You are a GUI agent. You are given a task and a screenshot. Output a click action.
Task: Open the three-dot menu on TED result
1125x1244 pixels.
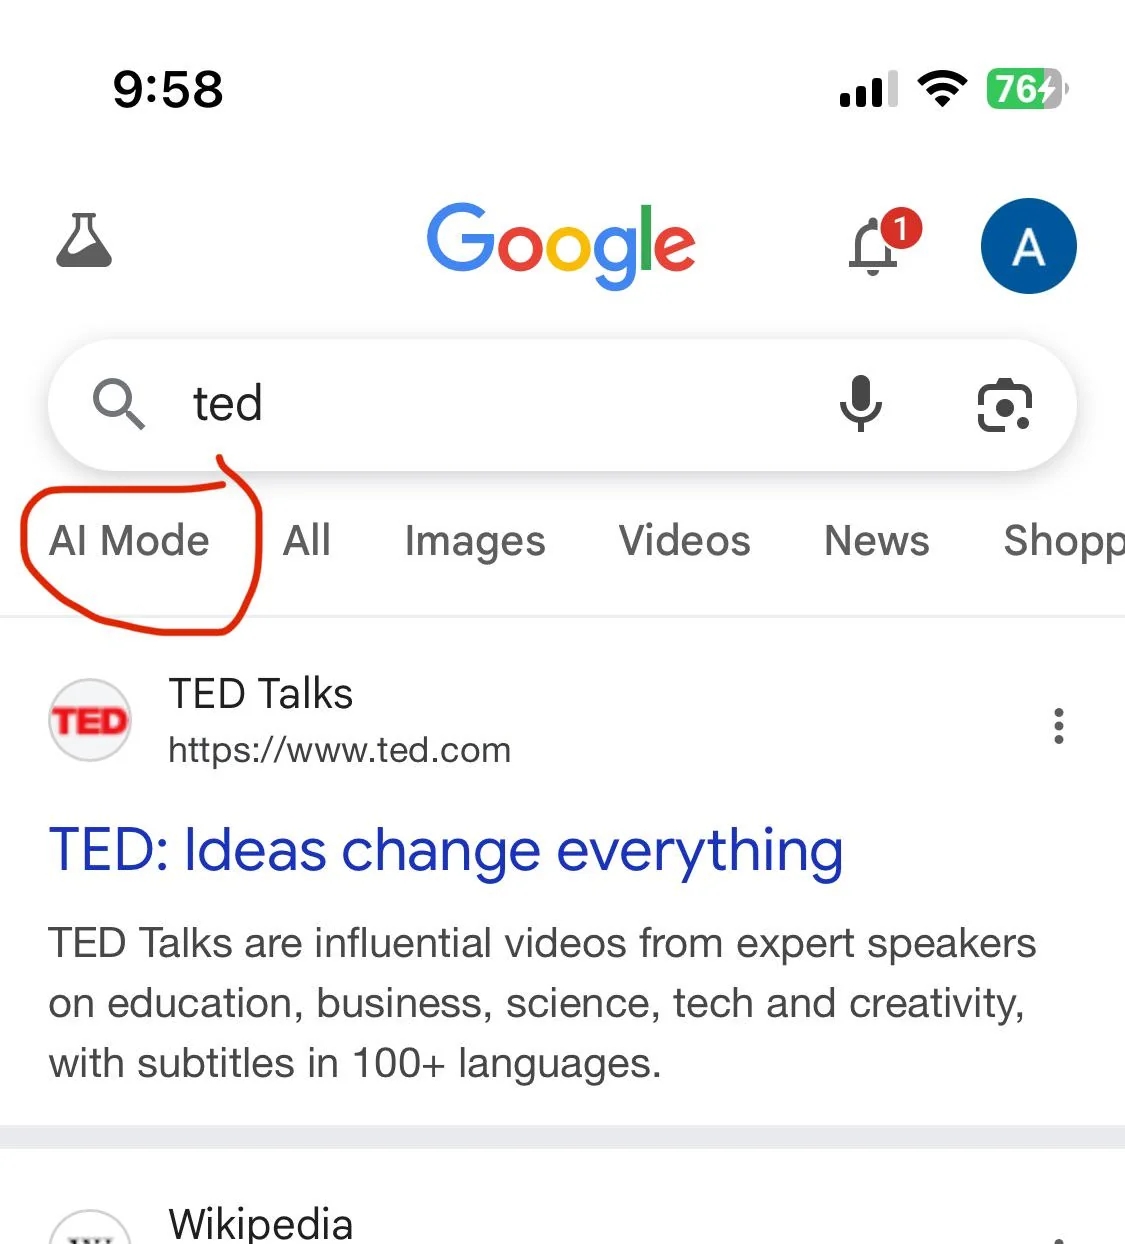point(1058,727)
